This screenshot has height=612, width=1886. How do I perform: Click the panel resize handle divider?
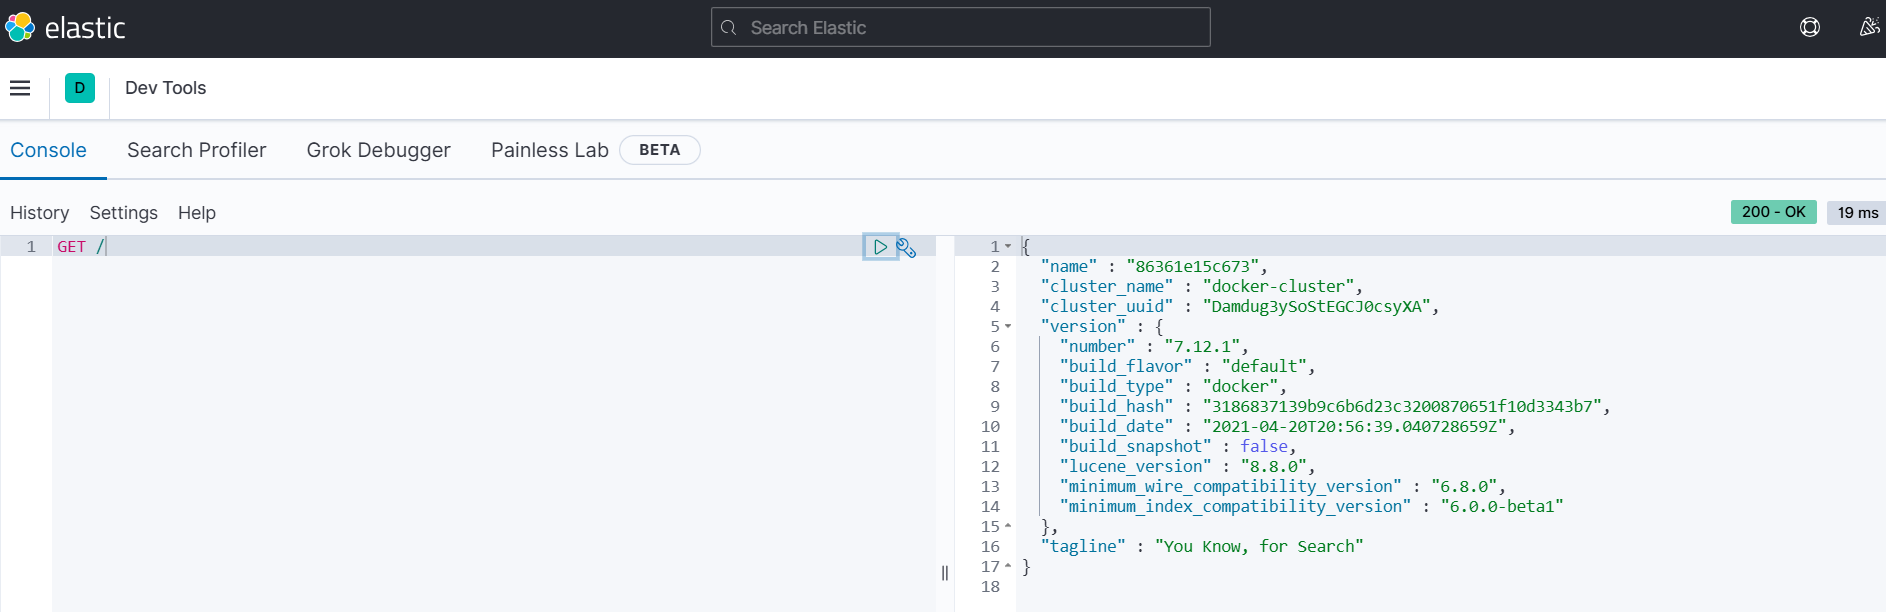pyautogui.click(x=945, y=573)
